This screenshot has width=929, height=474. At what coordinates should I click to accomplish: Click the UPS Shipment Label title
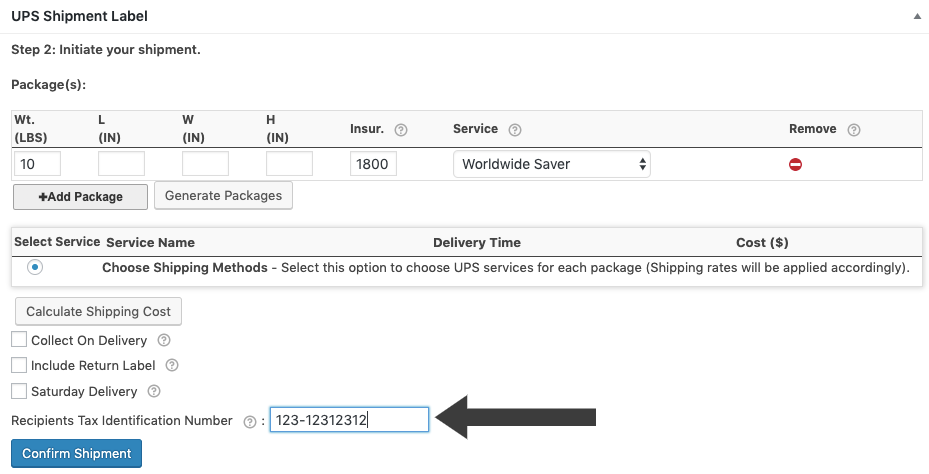79,16
